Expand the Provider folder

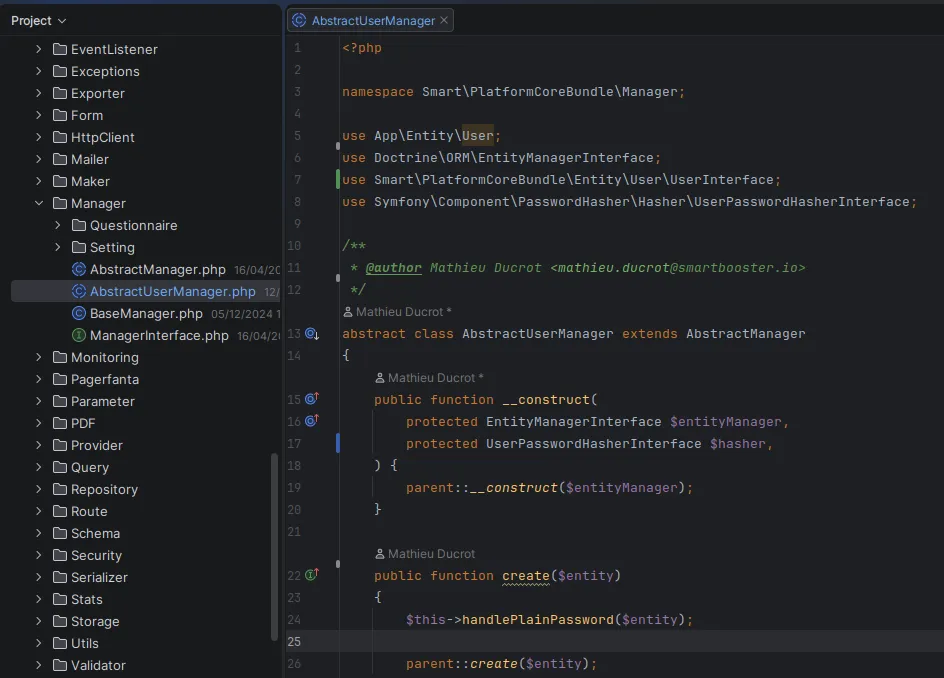39,445
